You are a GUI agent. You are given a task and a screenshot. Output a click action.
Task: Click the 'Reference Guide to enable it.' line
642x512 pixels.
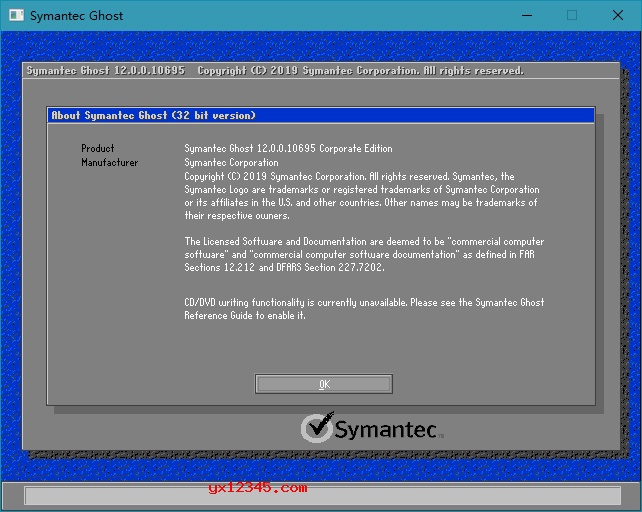tap(245, 316)
